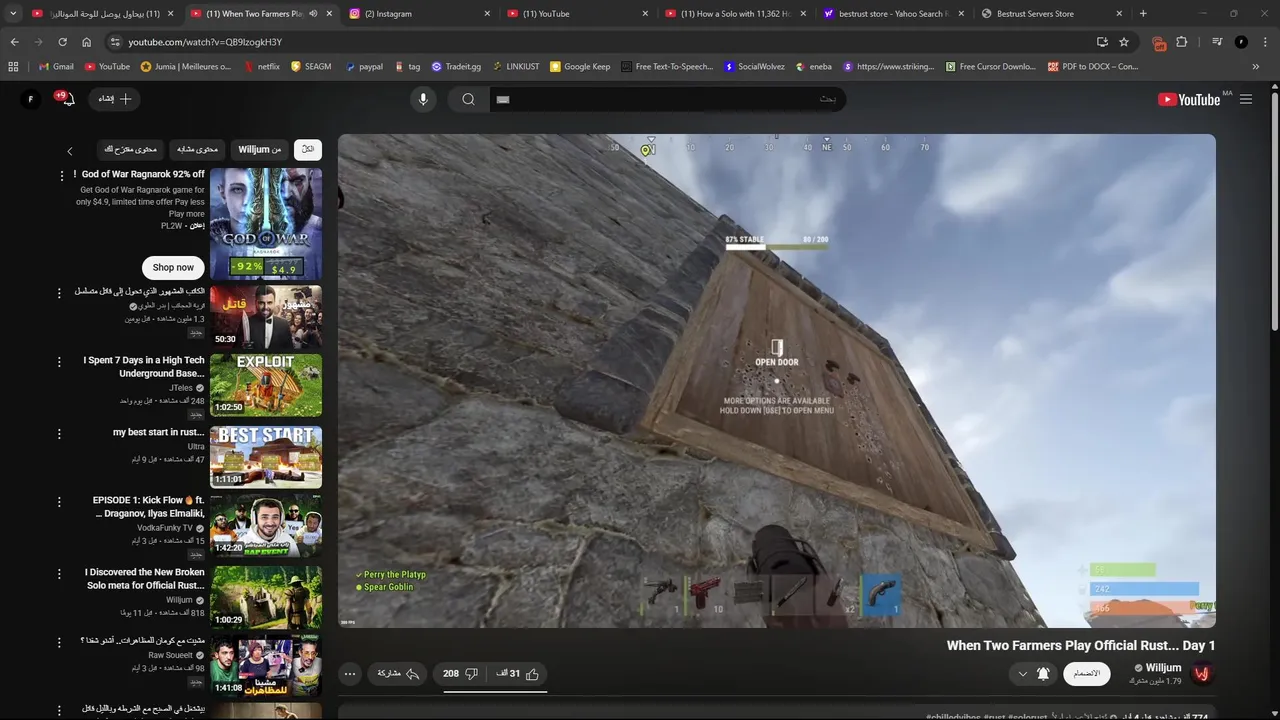1280x720 pixels.
Task: Open the apps grid in bookmarks bar
Action: tap(13, 66)
